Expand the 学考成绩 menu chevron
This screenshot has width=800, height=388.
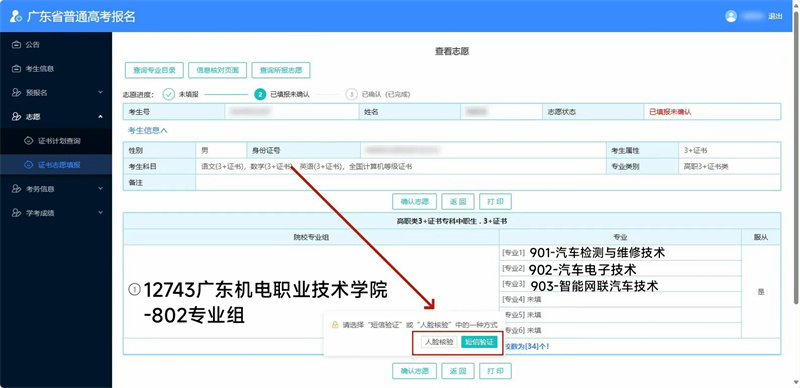point(101,212)
